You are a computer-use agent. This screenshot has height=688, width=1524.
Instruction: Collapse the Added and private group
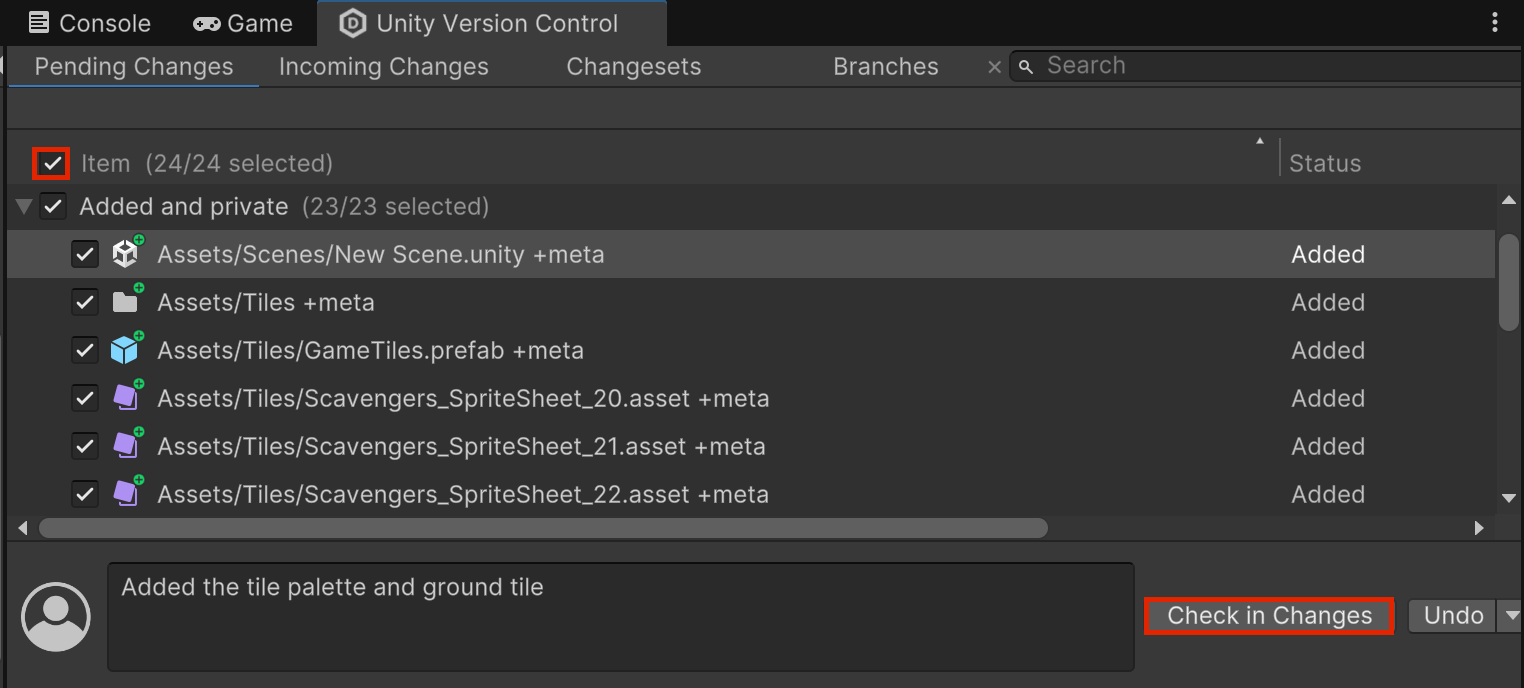24,207
